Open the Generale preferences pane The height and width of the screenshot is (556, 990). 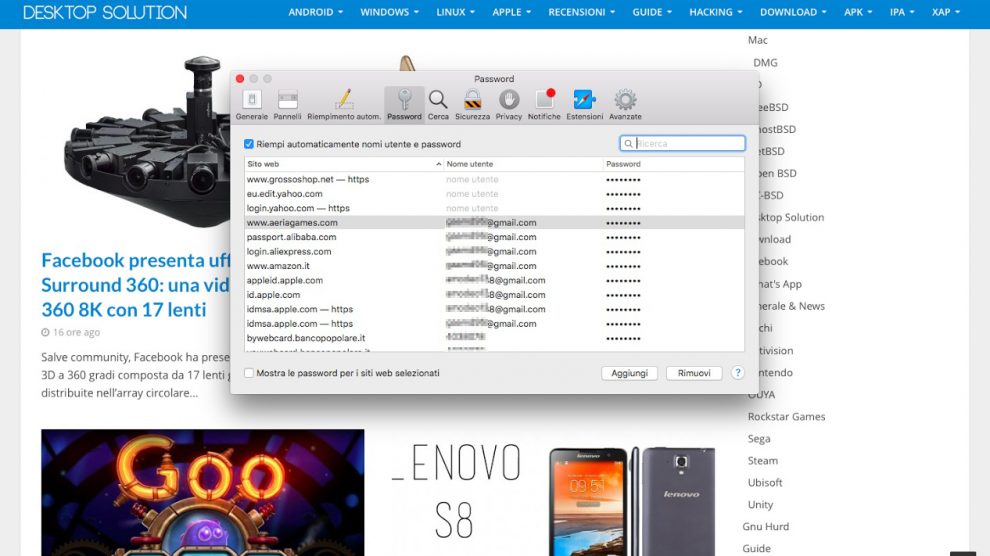point(252,103)
